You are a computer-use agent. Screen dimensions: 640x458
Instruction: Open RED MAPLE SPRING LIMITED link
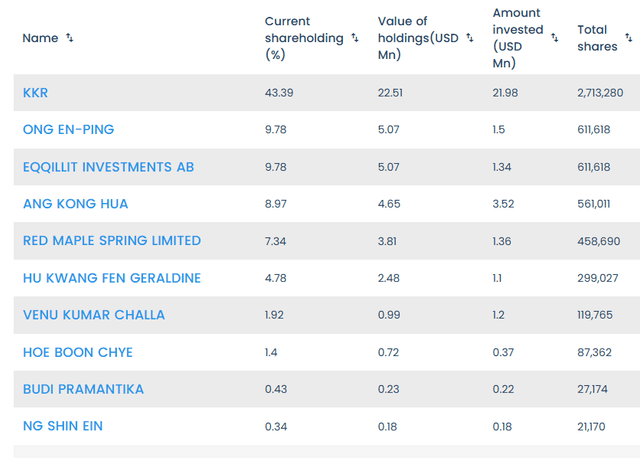(112, 241)
